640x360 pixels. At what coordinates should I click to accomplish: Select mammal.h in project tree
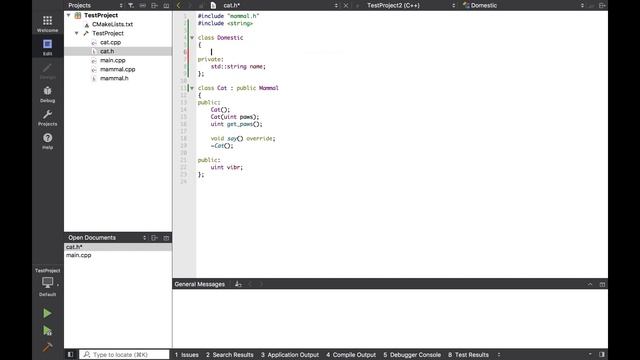pyautogui.click(x=114, y=78)
